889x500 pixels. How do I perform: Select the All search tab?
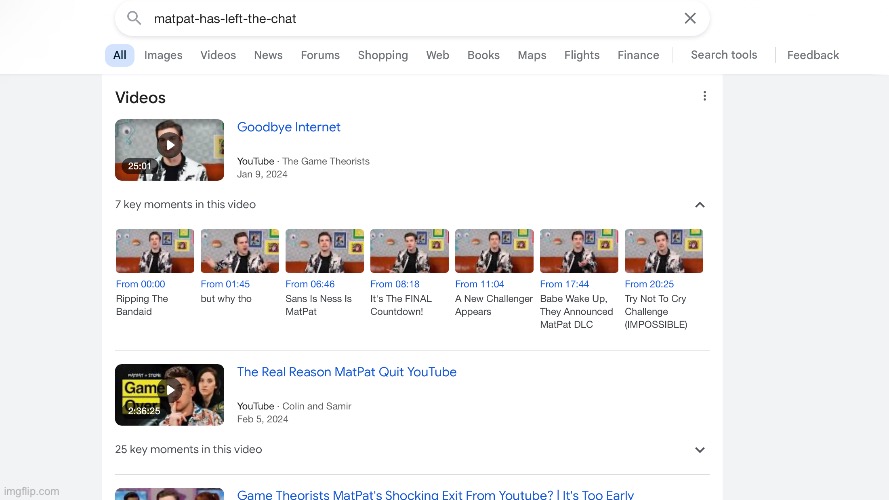(120, 55)
